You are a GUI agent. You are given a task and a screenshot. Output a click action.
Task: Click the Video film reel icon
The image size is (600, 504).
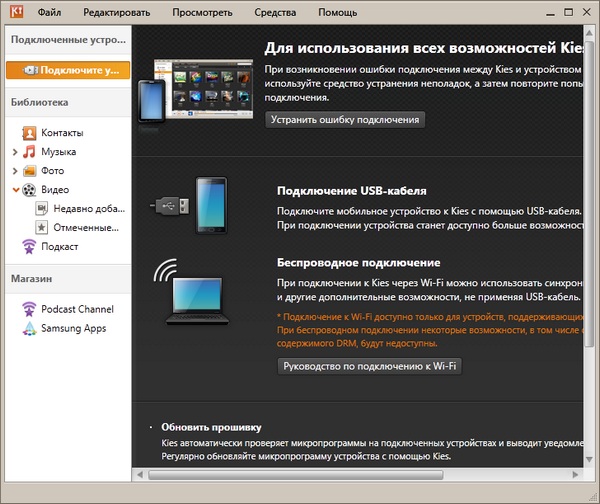click(30, 190)
